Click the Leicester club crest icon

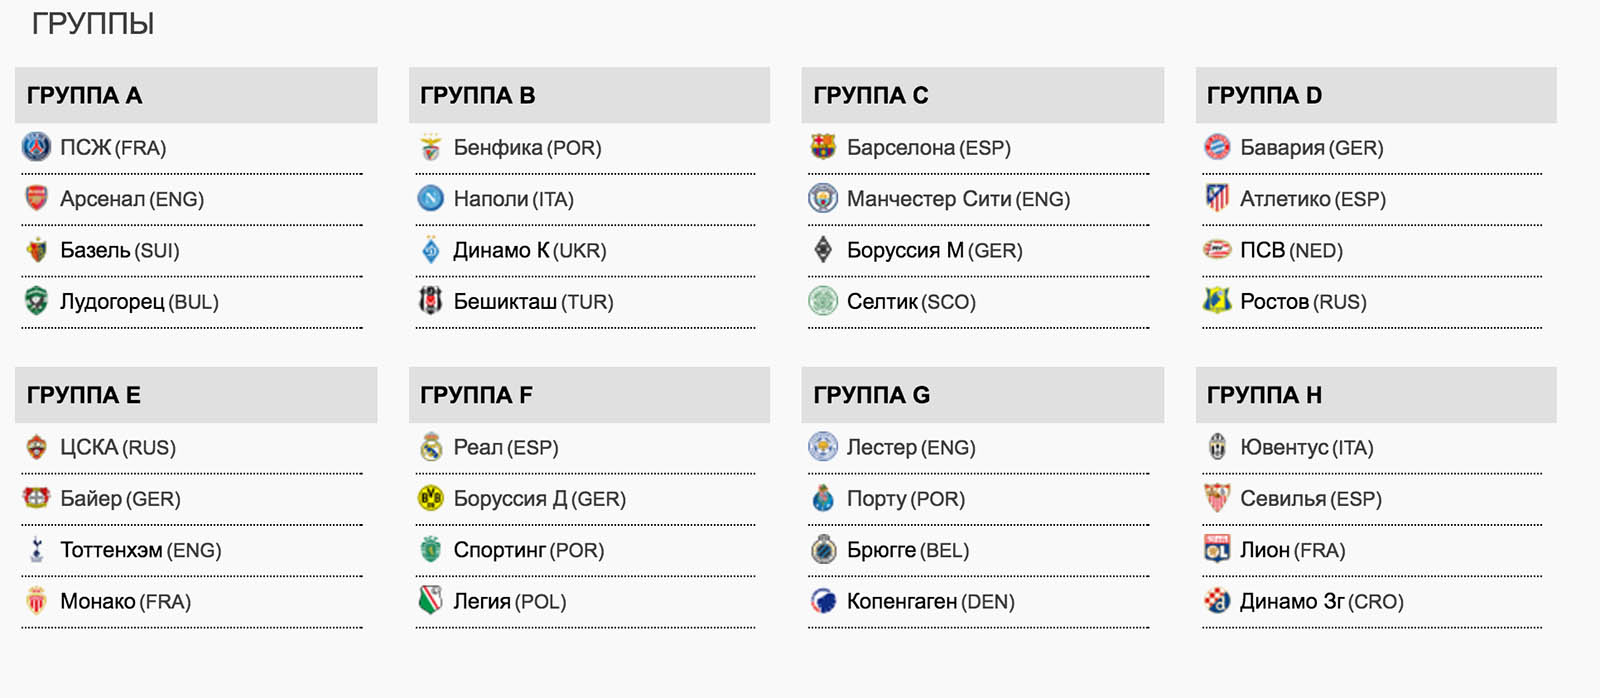[823, 447]
